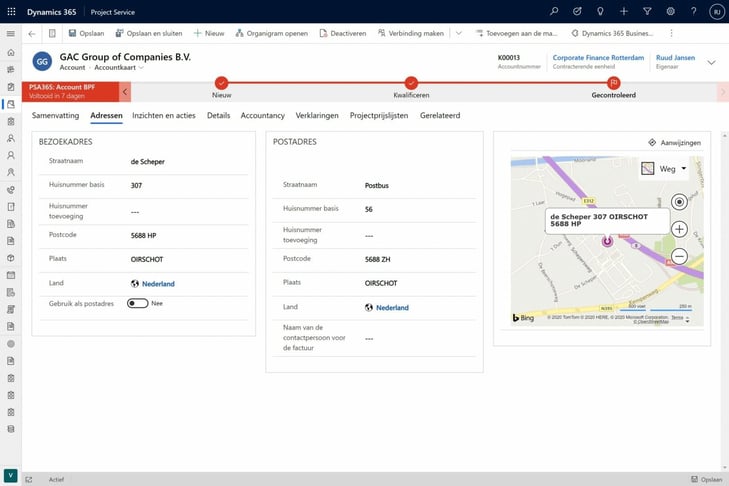
Task: Click the plus quick create icon
Action: coord(623,11)
